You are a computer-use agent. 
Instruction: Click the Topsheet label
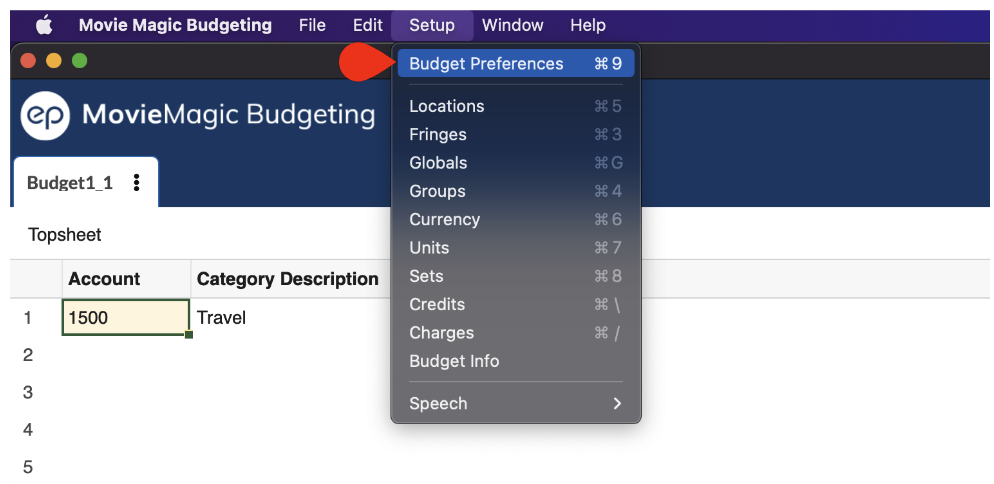(x=65, y=235)
